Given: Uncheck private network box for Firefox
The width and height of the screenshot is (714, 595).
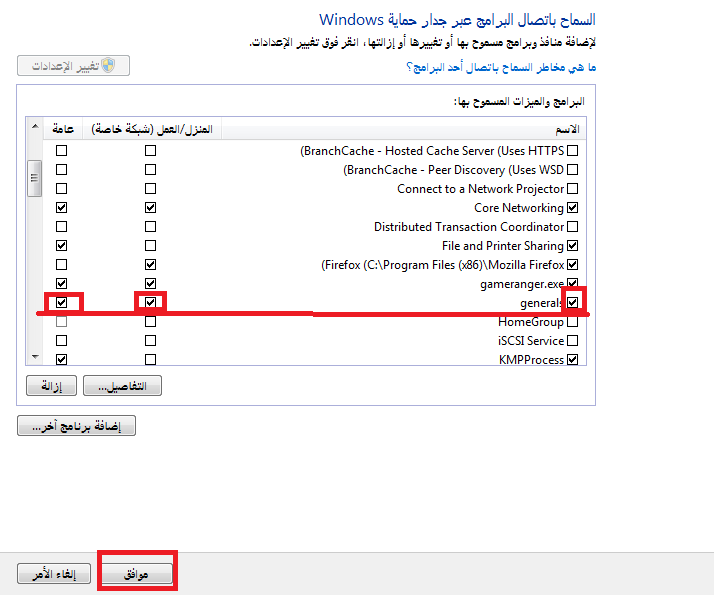Looking at the screenshot, I should click(150, 264).
